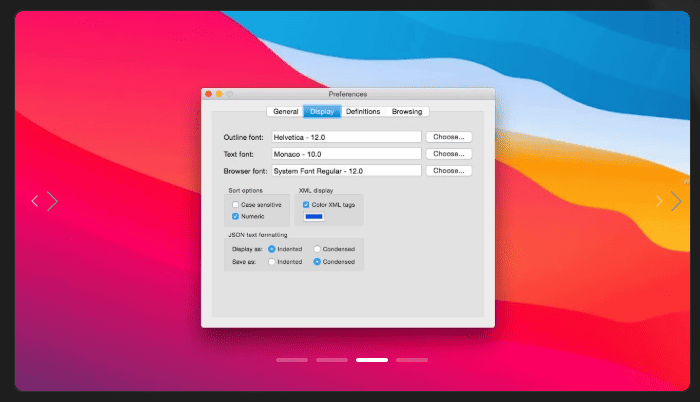Select the Display tab
Image resolution: width=700 pixels, height=402 pixels.
tap(322, 112)
